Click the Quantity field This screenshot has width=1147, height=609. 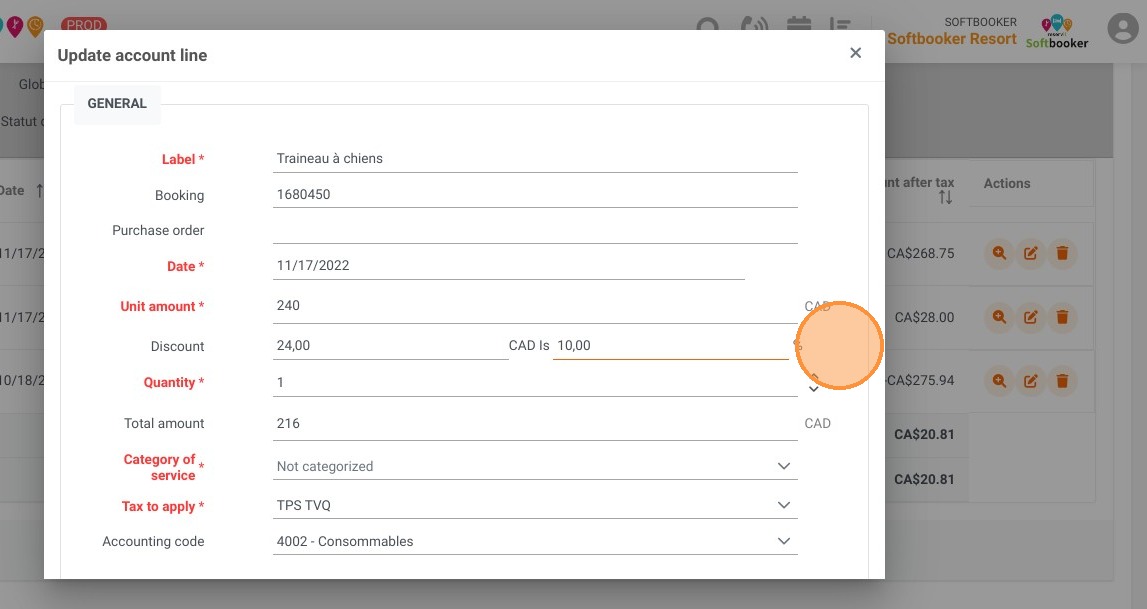[x=535, y=382]
